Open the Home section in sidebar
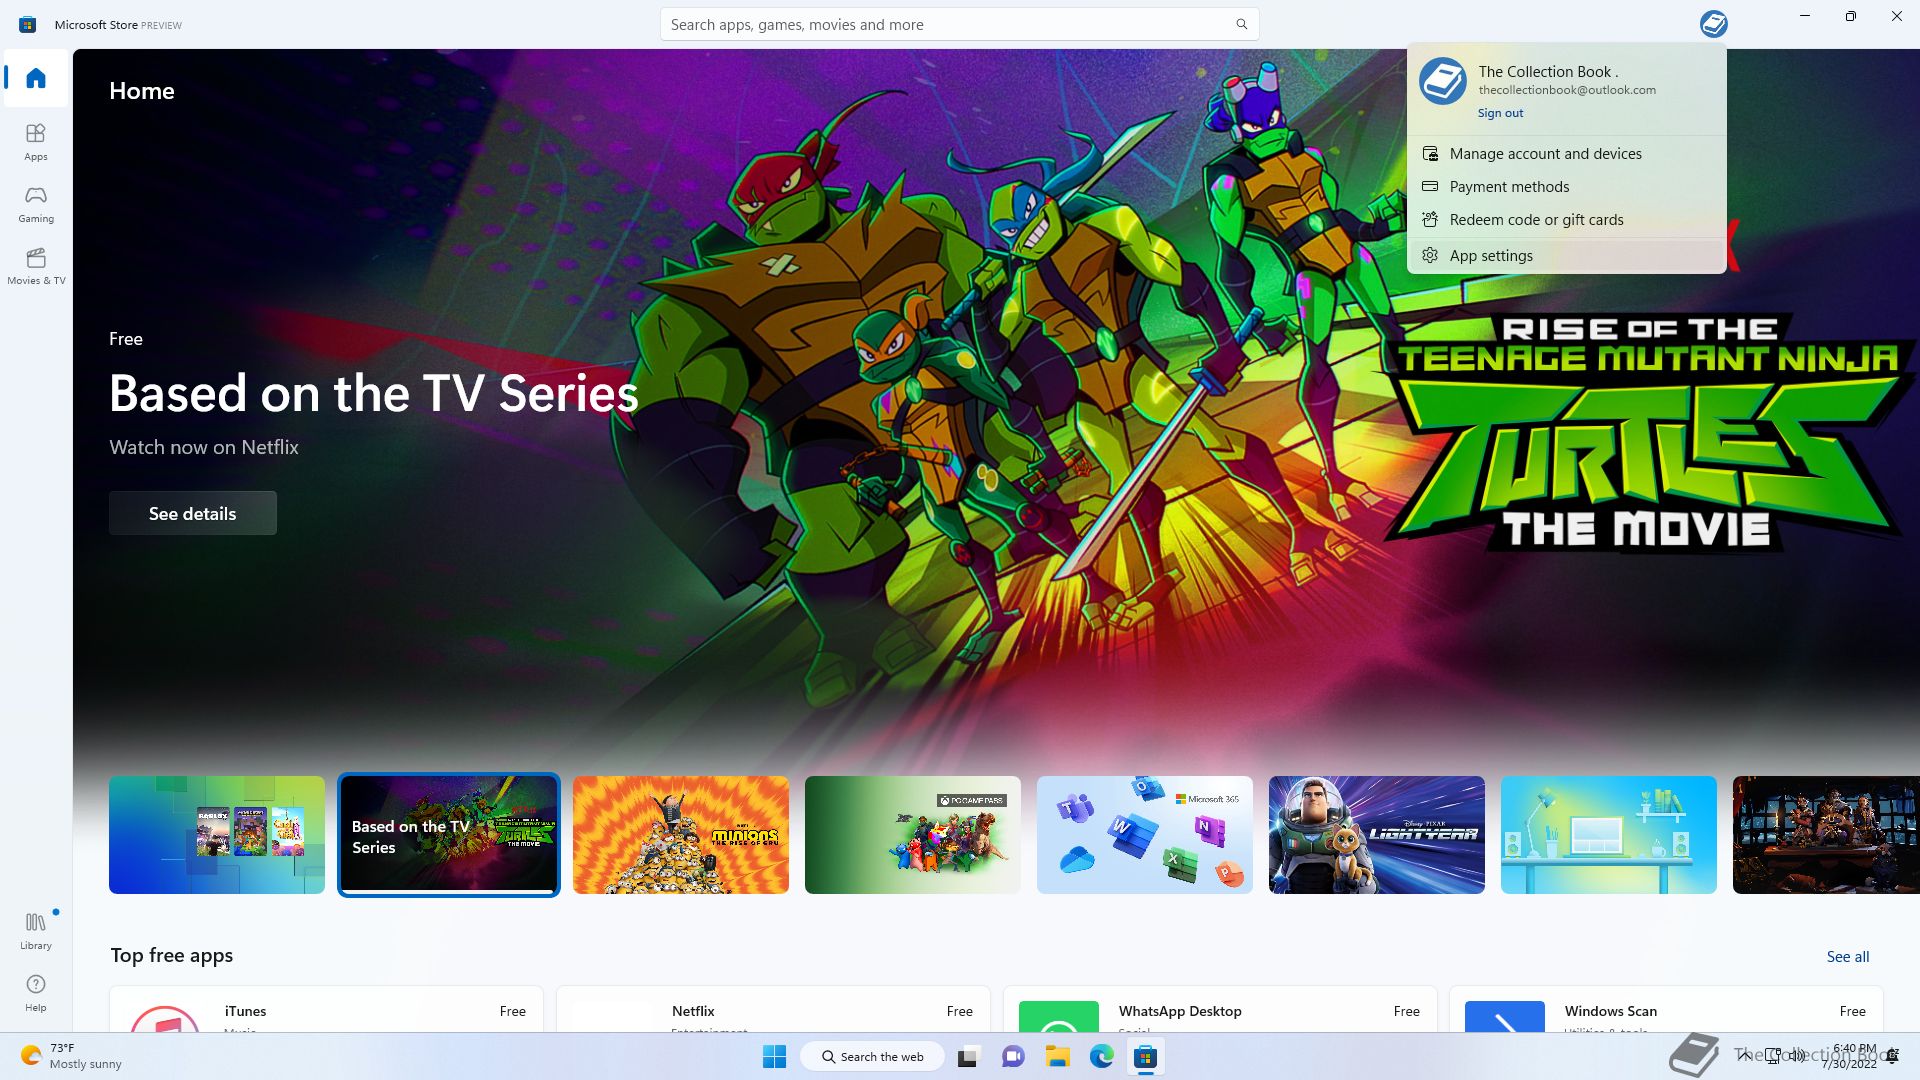Viewport: 1920px width, 1080px height. pos(36,78)
